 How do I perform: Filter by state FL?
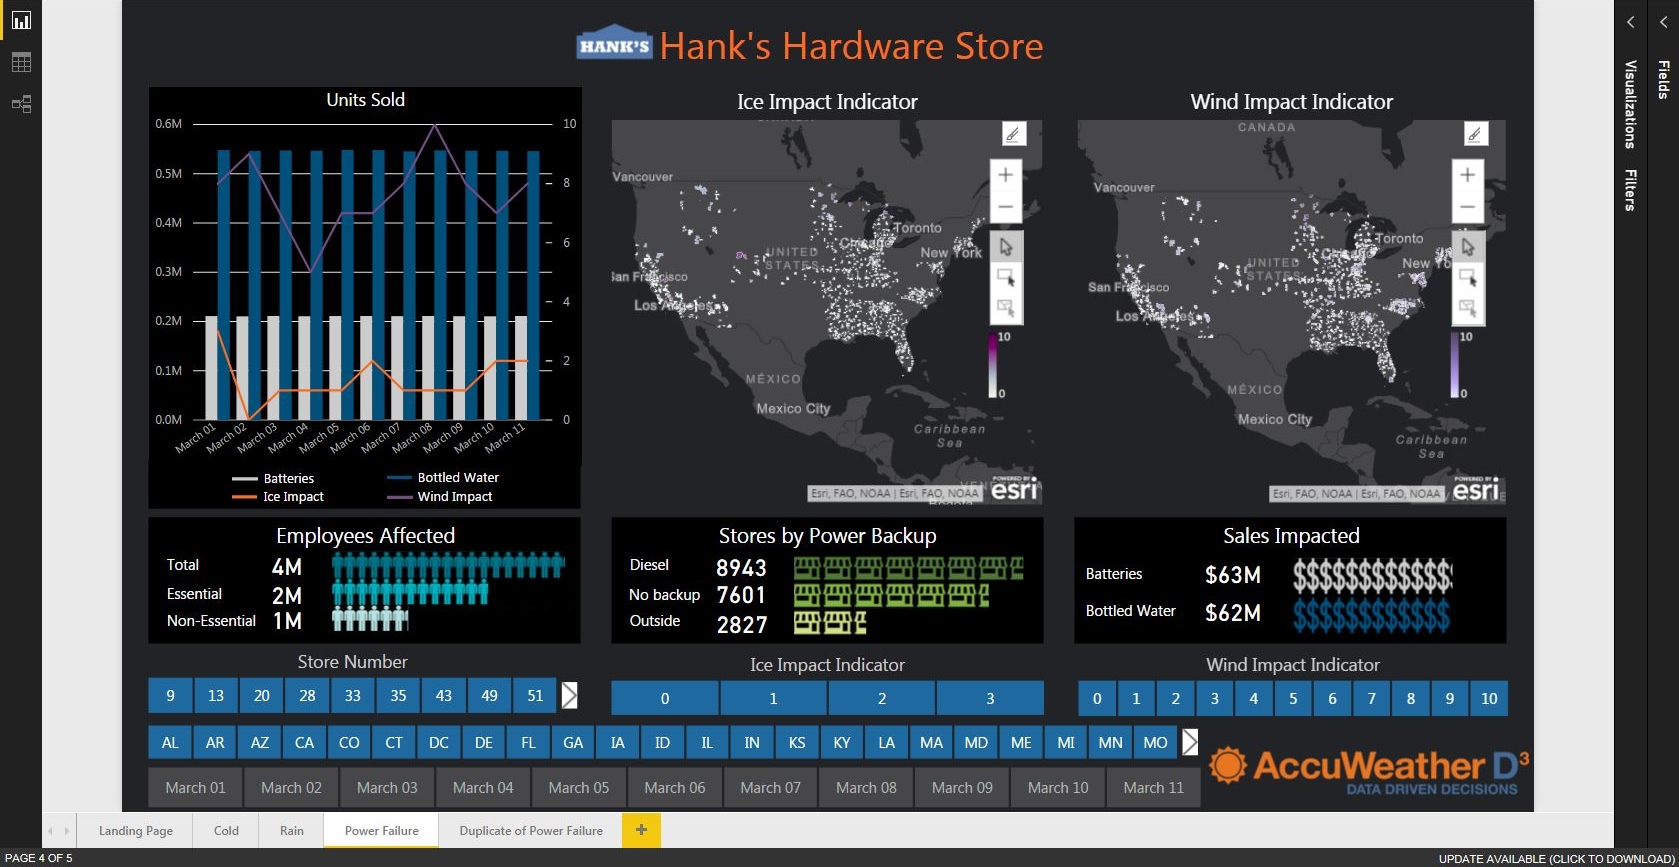click(x=528, y=742)
